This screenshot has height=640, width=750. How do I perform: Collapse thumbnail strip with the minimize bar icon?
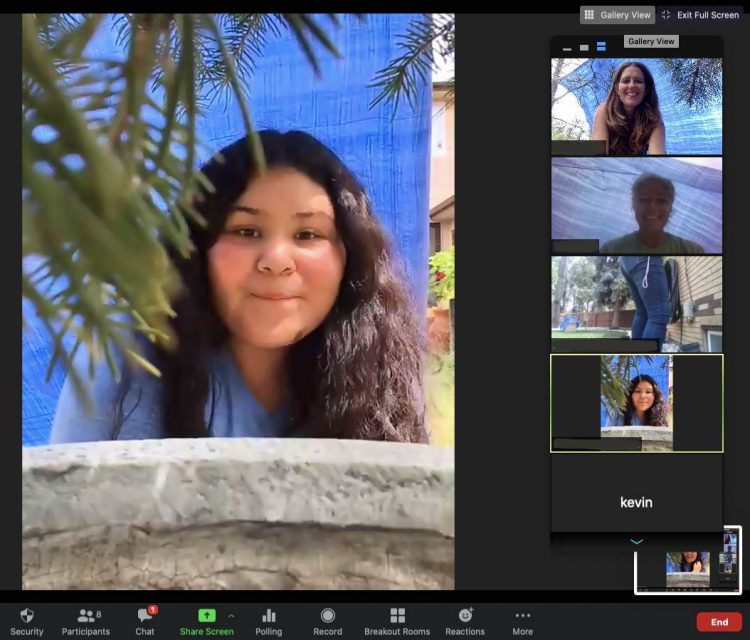coord(567,47)
